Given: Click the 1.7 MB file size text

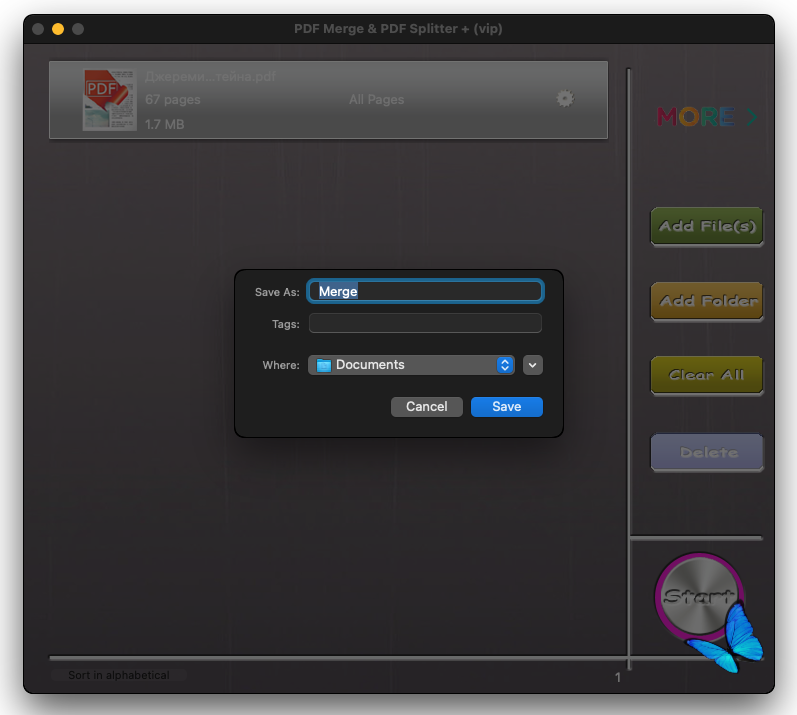Looking at the screenshot, I should pos(165,125).
